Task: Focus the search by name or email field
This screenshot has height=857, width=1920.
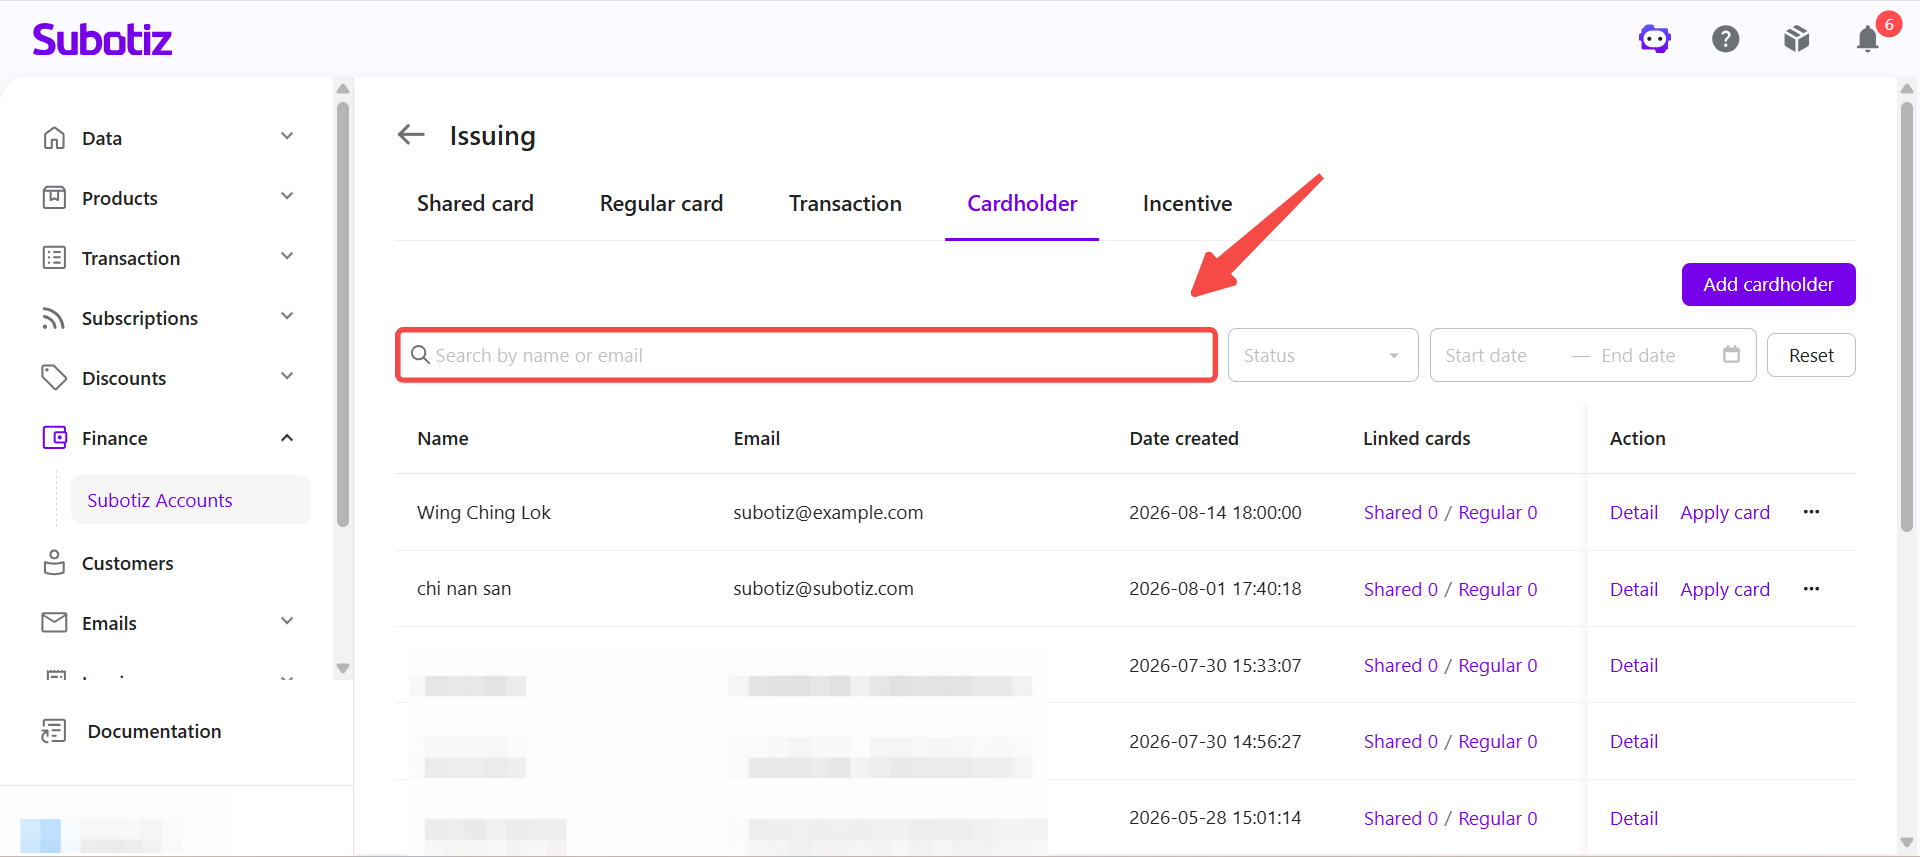Action: [806, 355]
